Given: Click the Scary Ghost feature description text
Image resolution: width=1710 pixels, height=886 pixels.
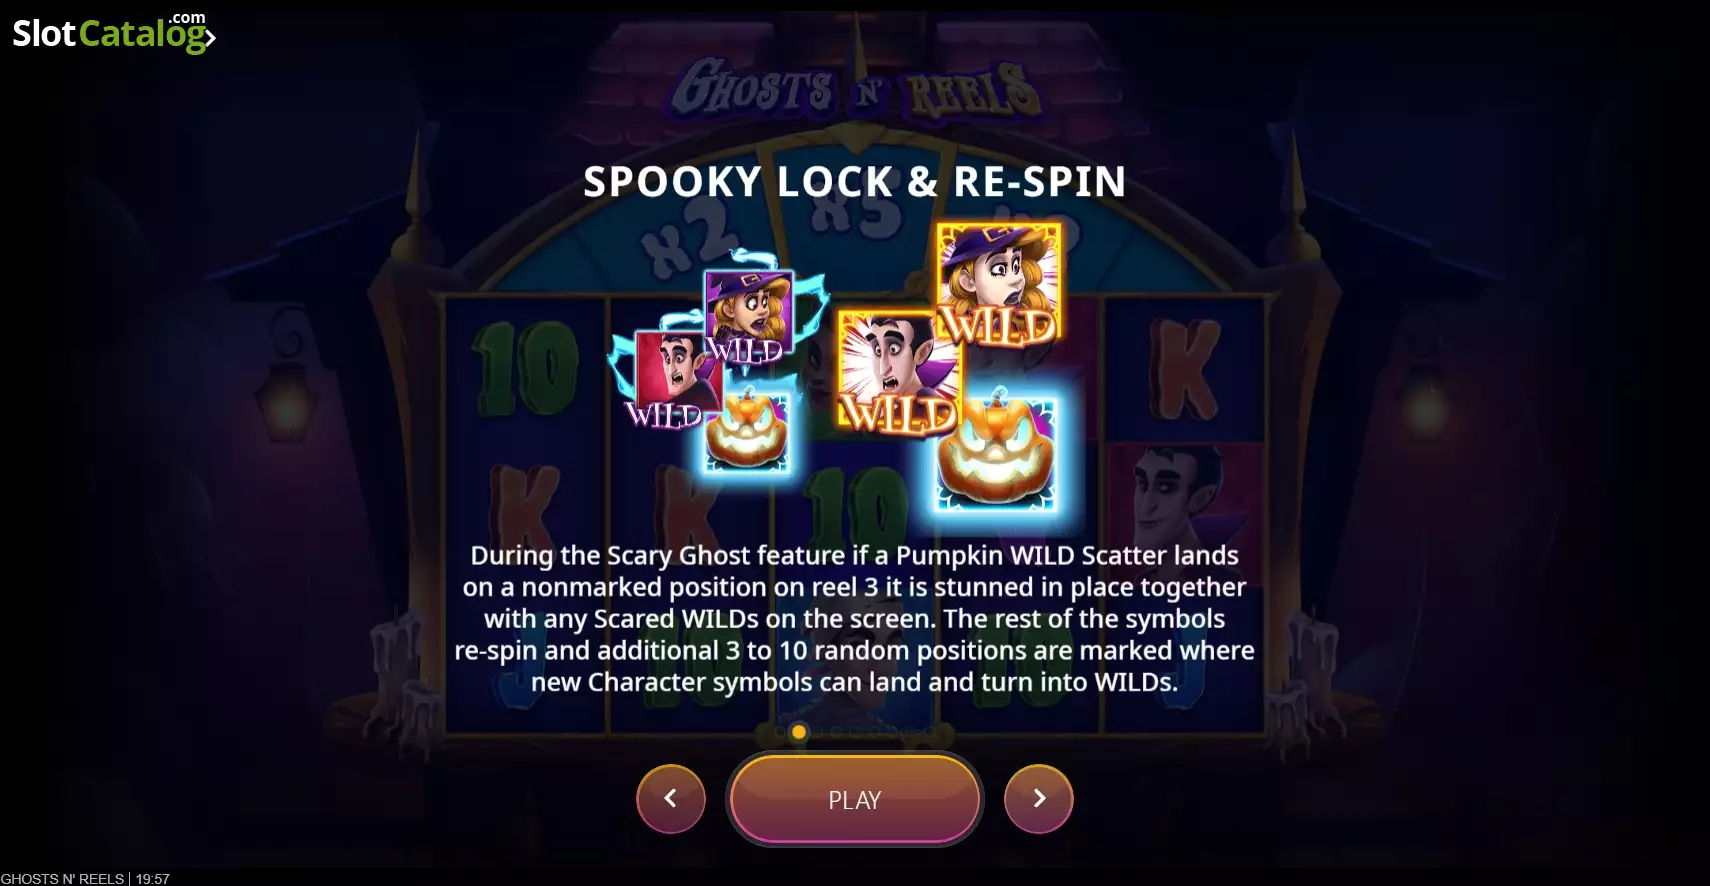Looking at the screenshot, I should coord(855,618).
